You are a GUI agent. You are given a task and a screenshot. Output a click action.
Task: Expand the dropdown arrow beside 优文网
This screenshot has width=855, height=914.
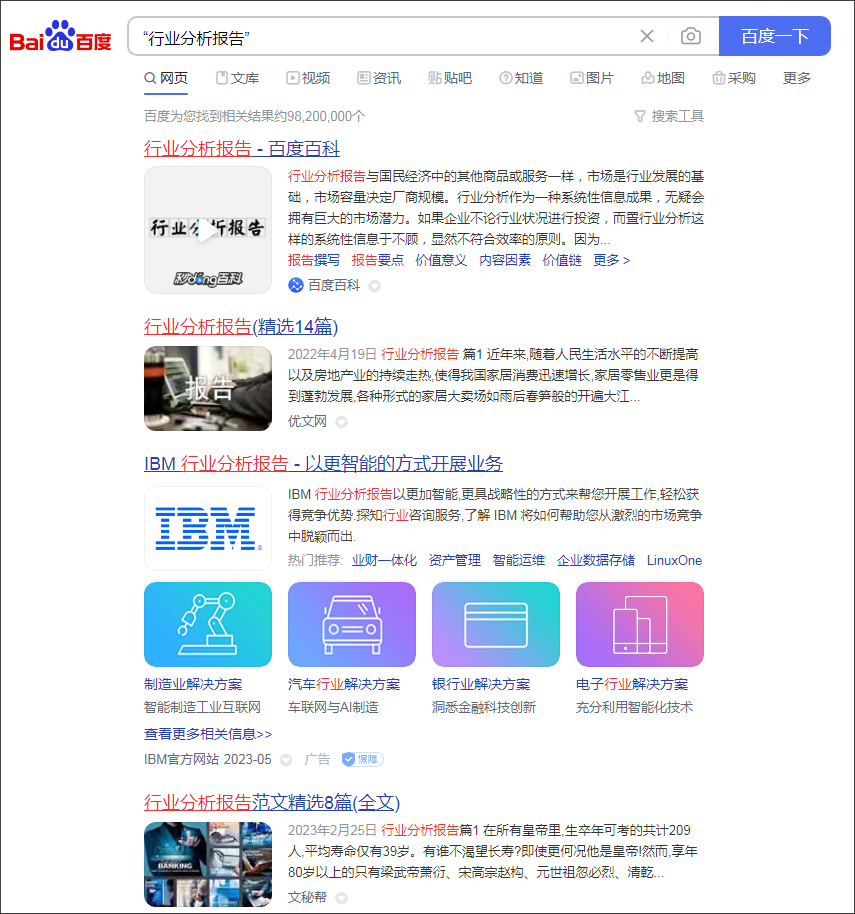click(342, 422)
